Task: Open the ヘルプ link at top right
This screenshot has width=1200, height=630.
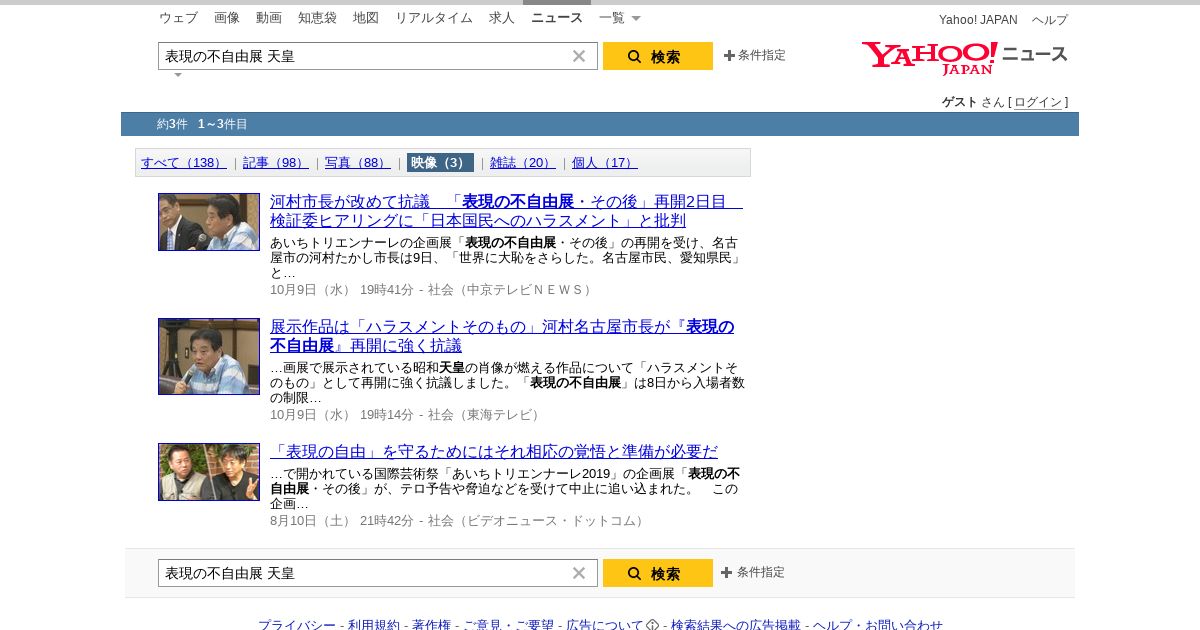Action: (x=1050, y=20)
